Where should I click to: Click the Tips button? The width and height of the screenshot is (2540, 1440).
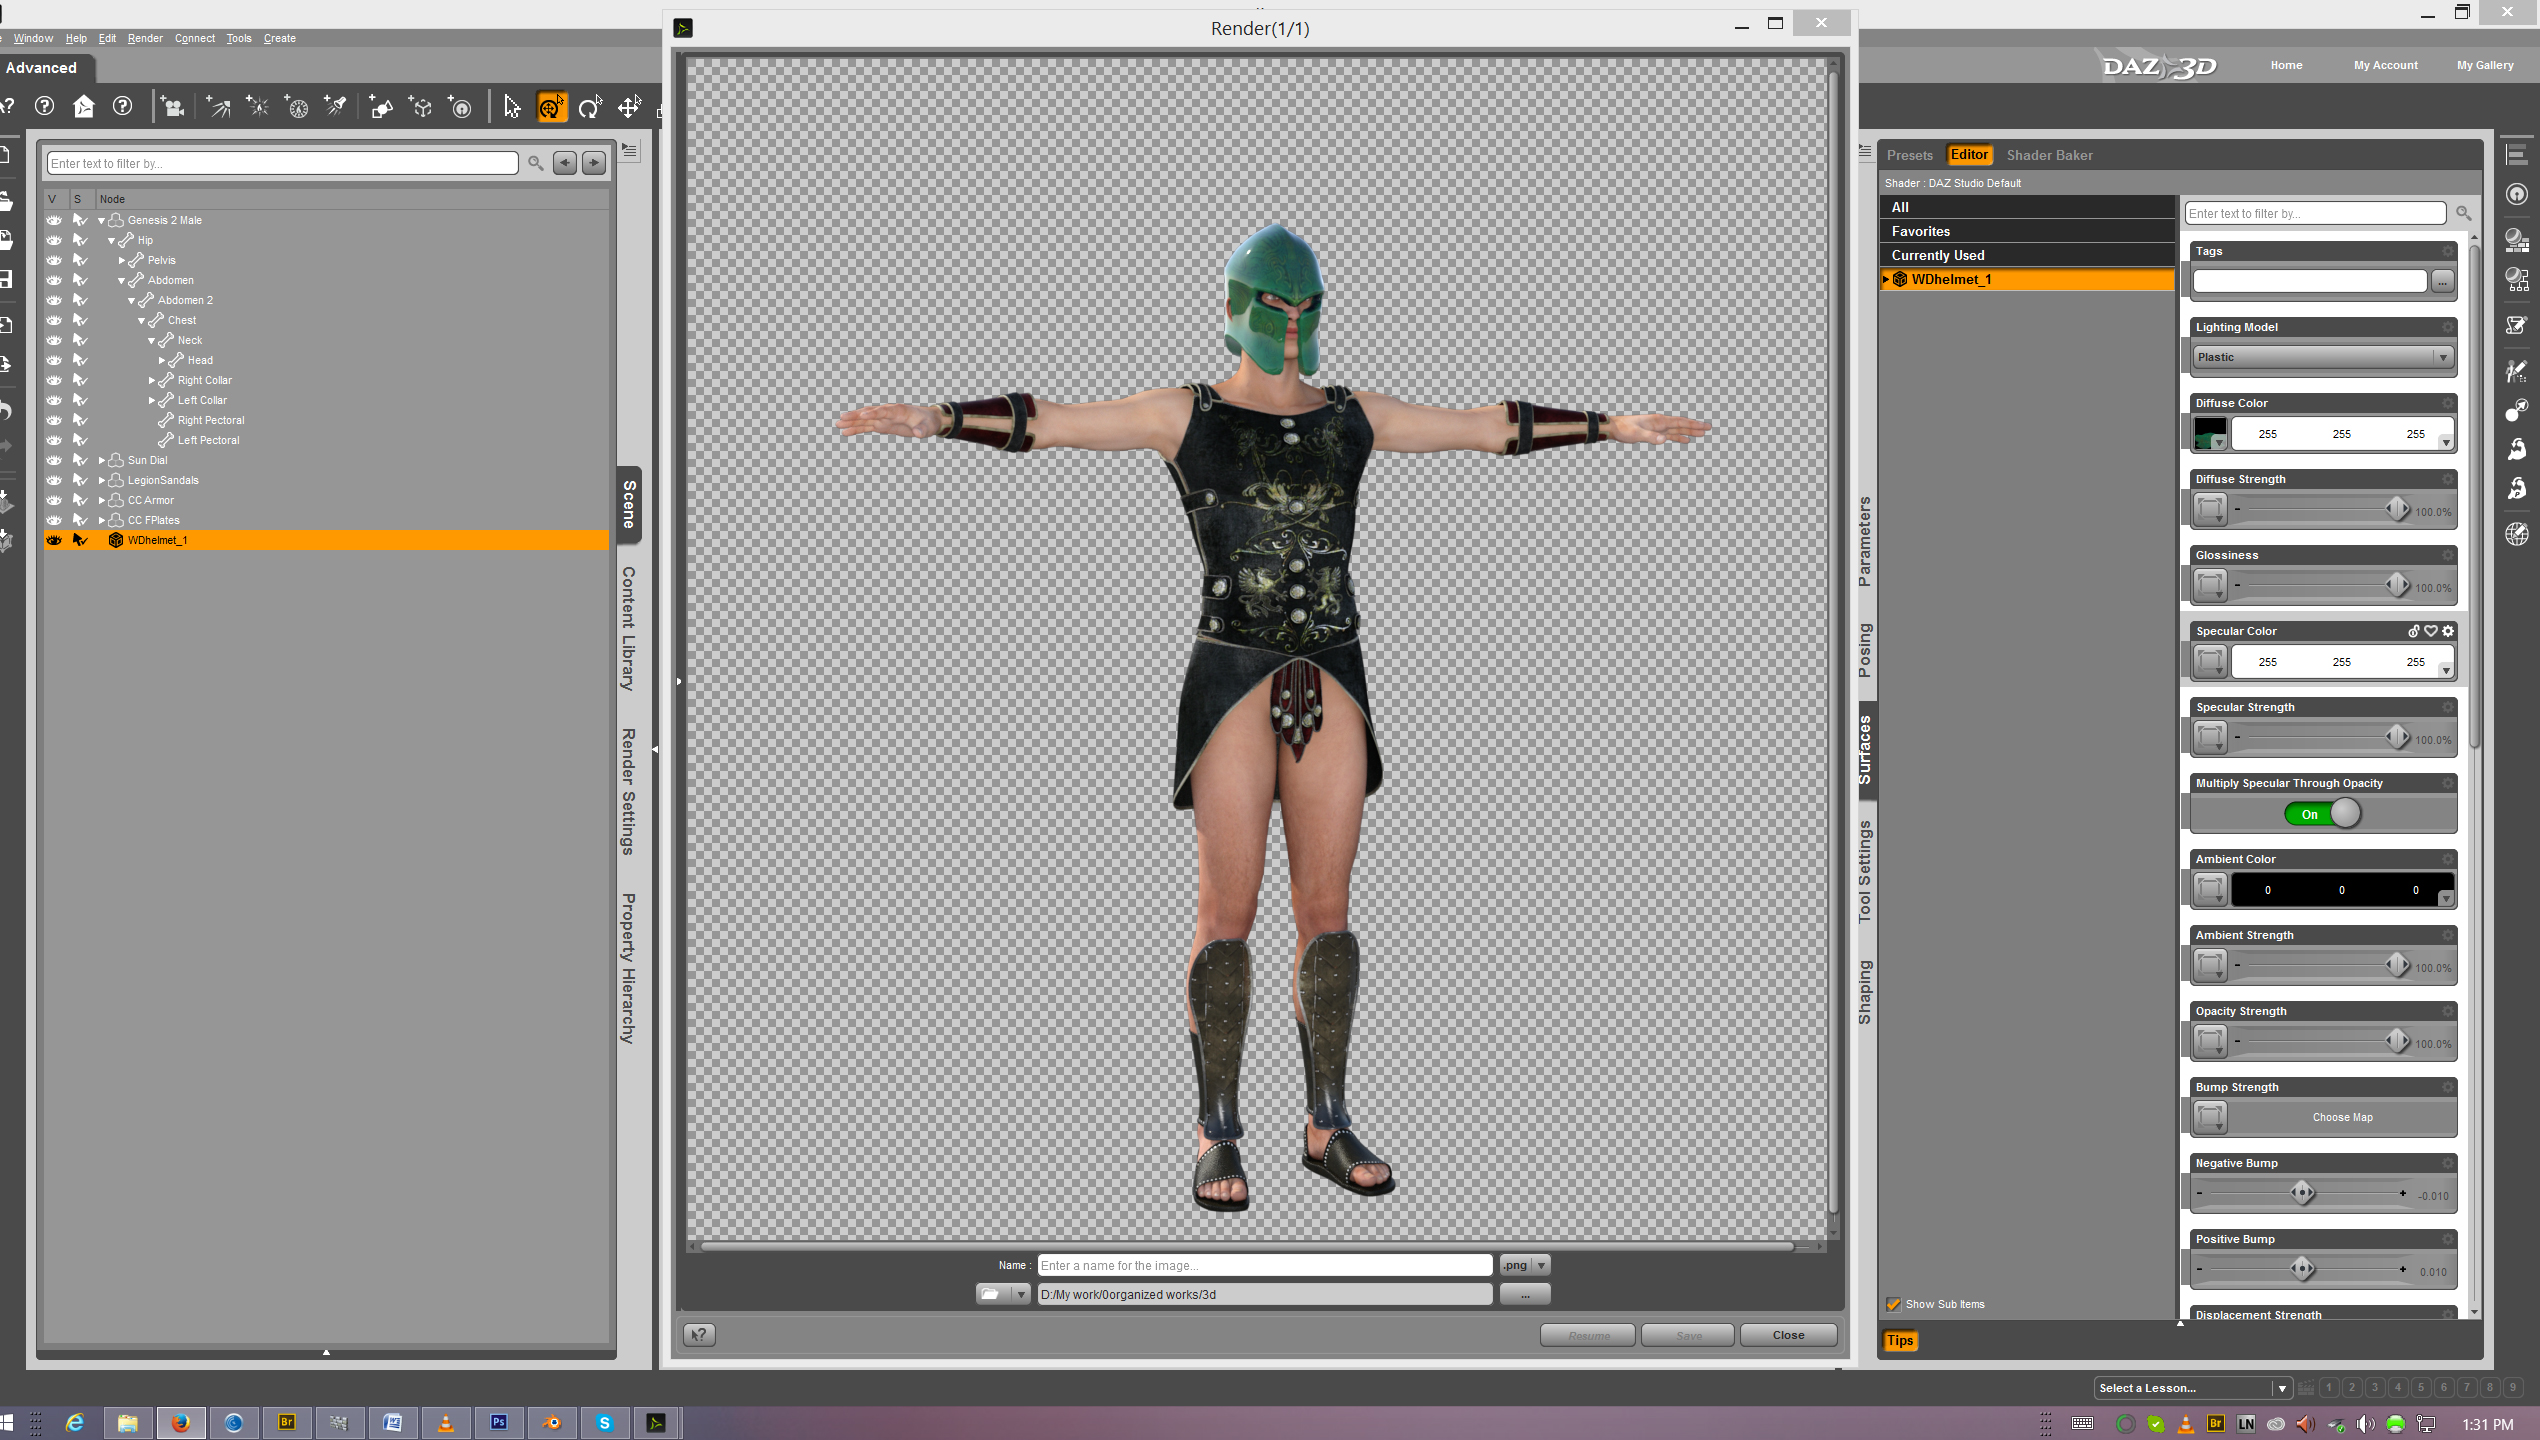1899,1340
